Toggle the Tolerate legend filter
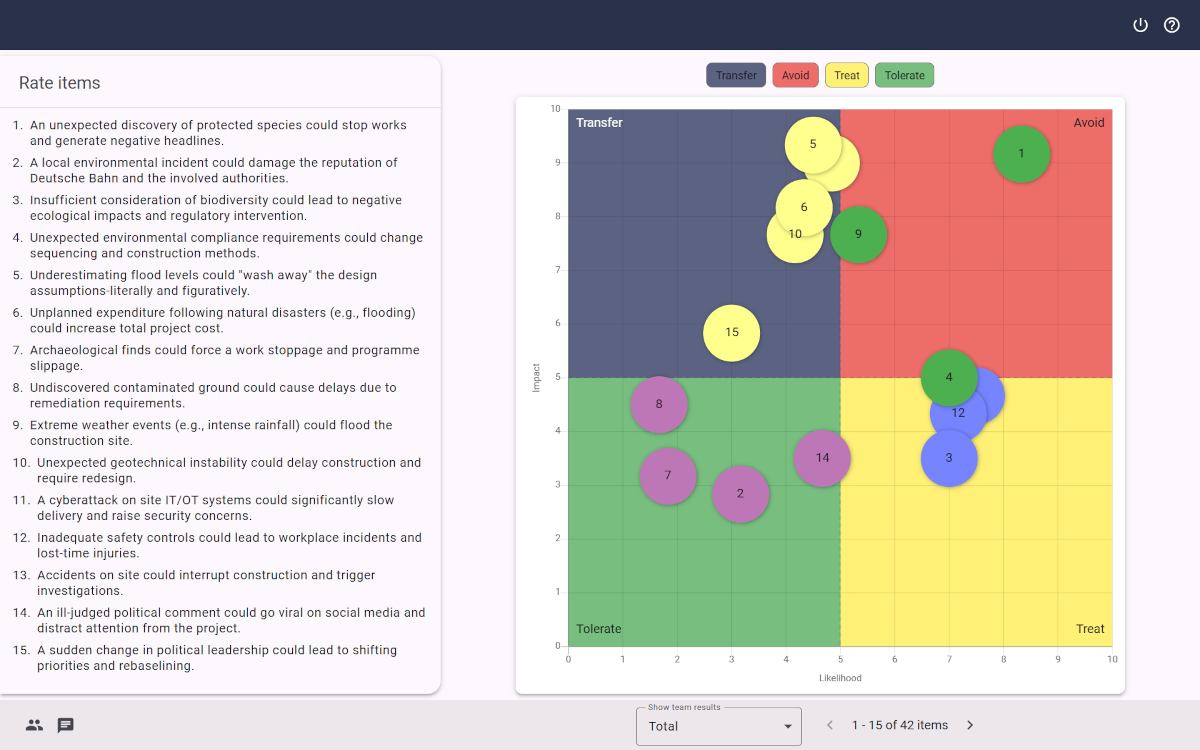Viewport: 1200px width, 750px height. (x=905, y=75)
